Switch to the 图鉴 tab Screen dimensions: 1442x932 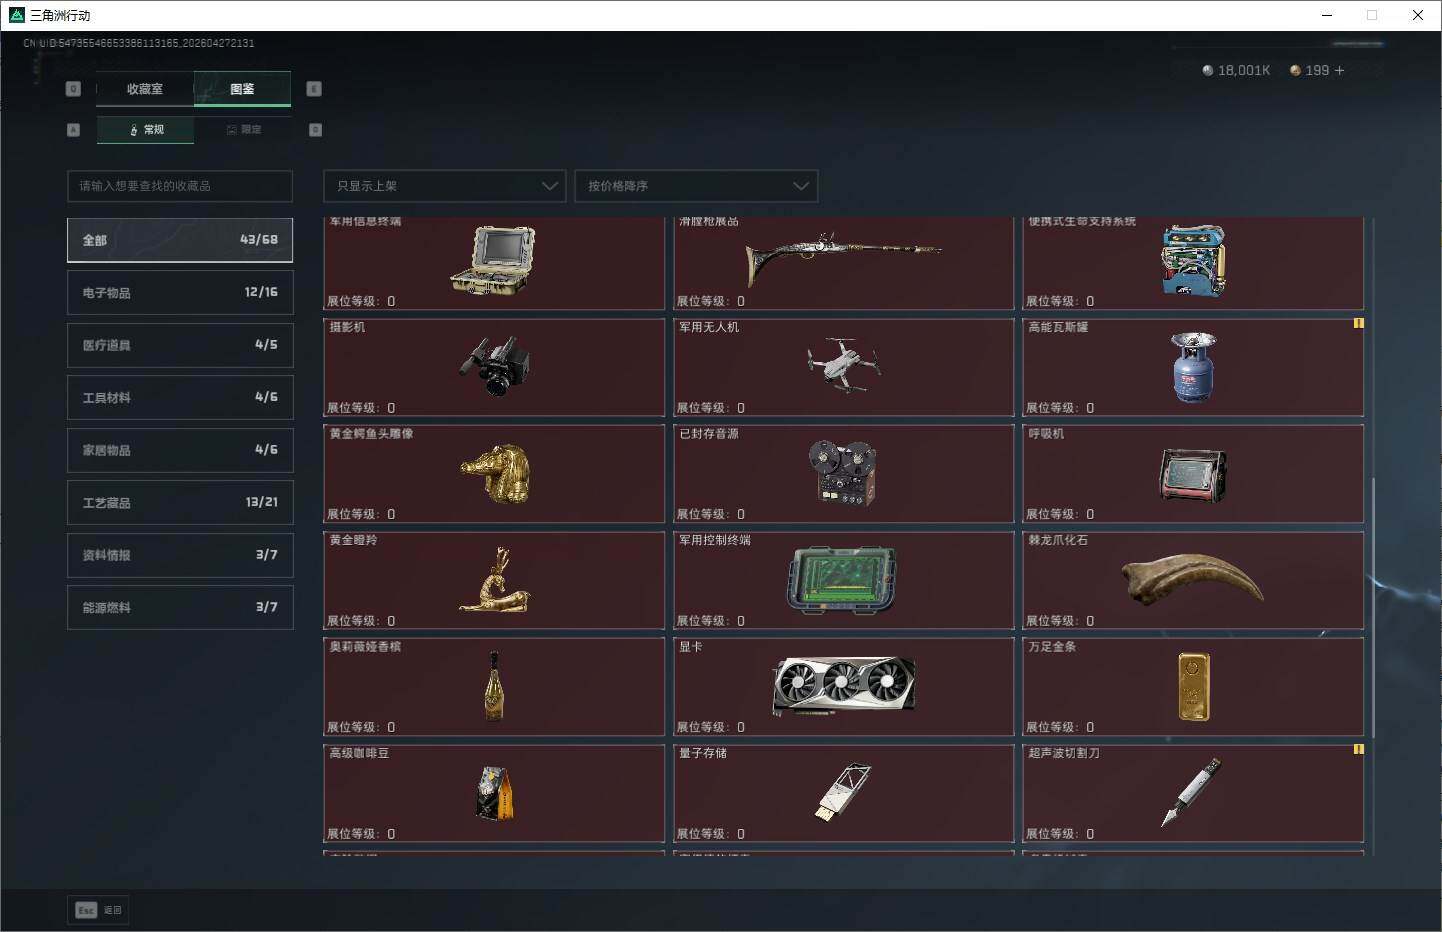pyautogui.click(x=242, y=89)
